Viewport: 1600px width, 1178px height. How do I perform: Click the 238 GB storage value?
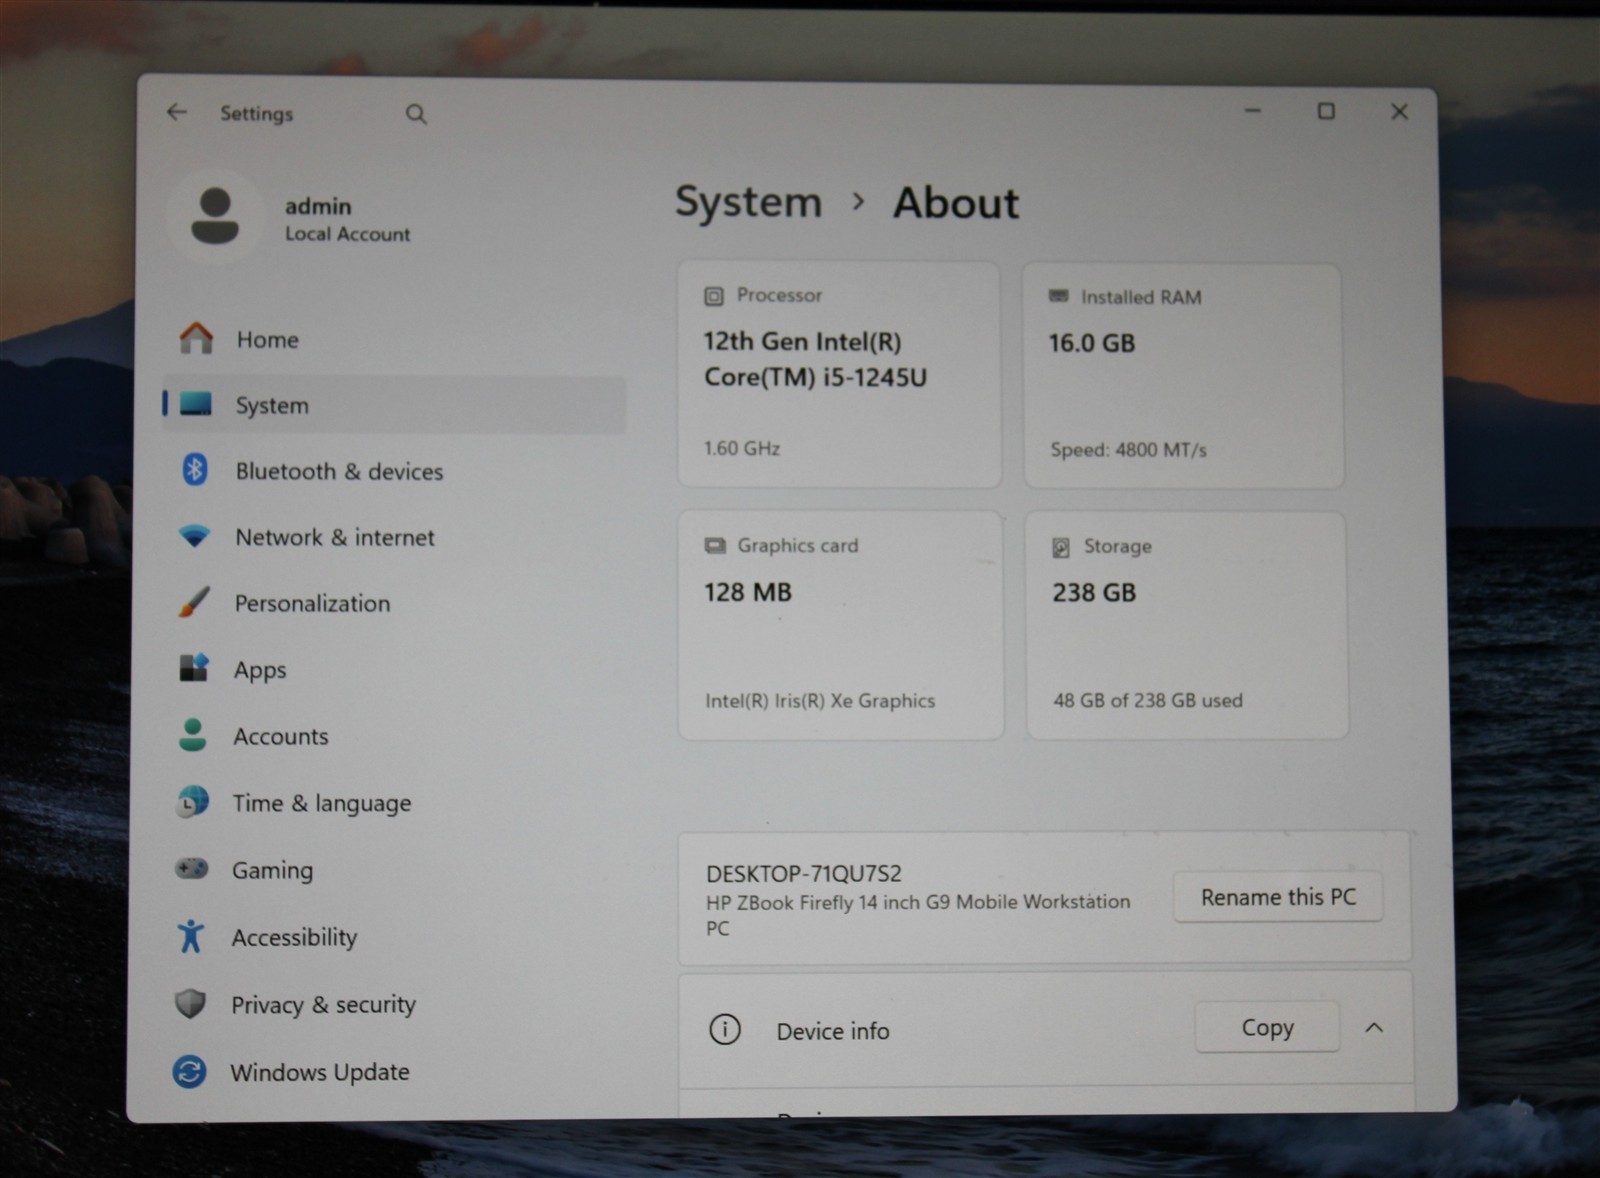click(x=1094, y=593)
